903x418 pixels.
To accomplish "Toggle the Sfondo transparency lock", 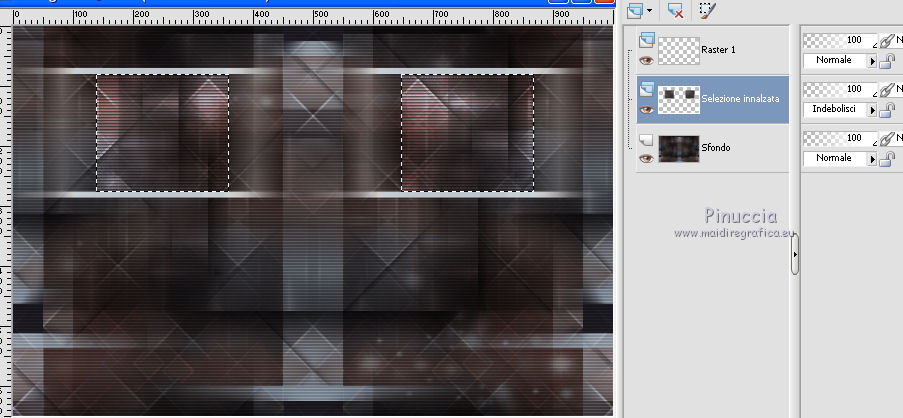I will [x=889, y=158].
